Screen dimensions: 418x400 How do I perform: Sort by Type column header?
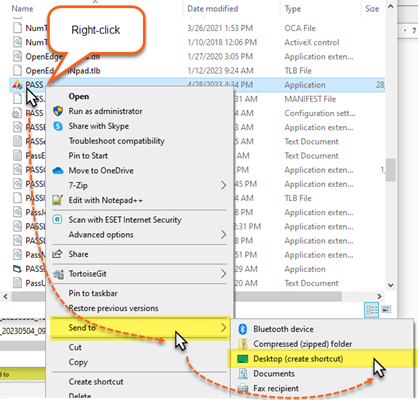293,9
